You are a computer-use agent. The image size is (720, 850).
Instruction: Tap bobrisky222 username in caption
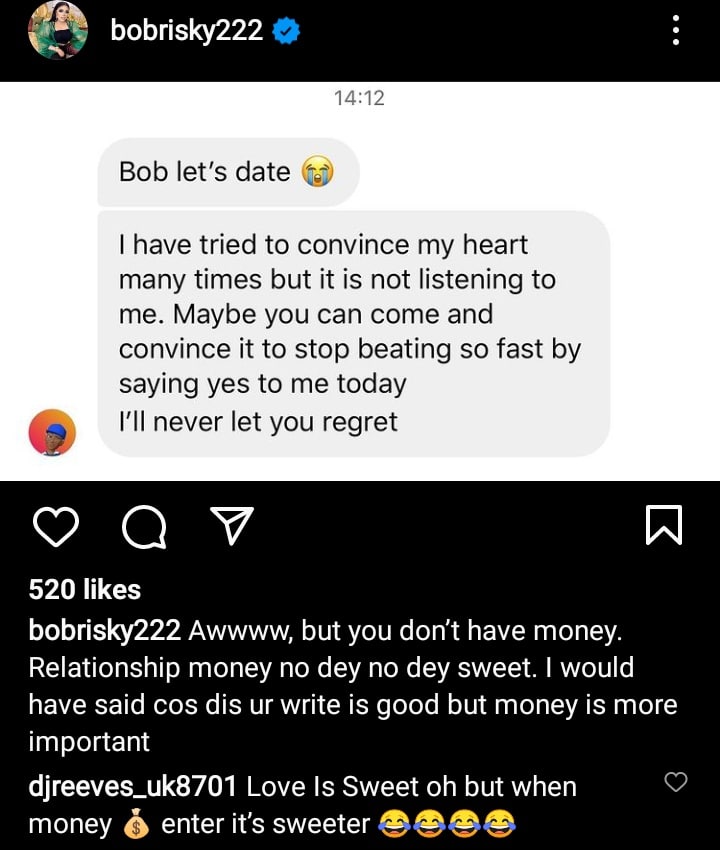(104, 631)
